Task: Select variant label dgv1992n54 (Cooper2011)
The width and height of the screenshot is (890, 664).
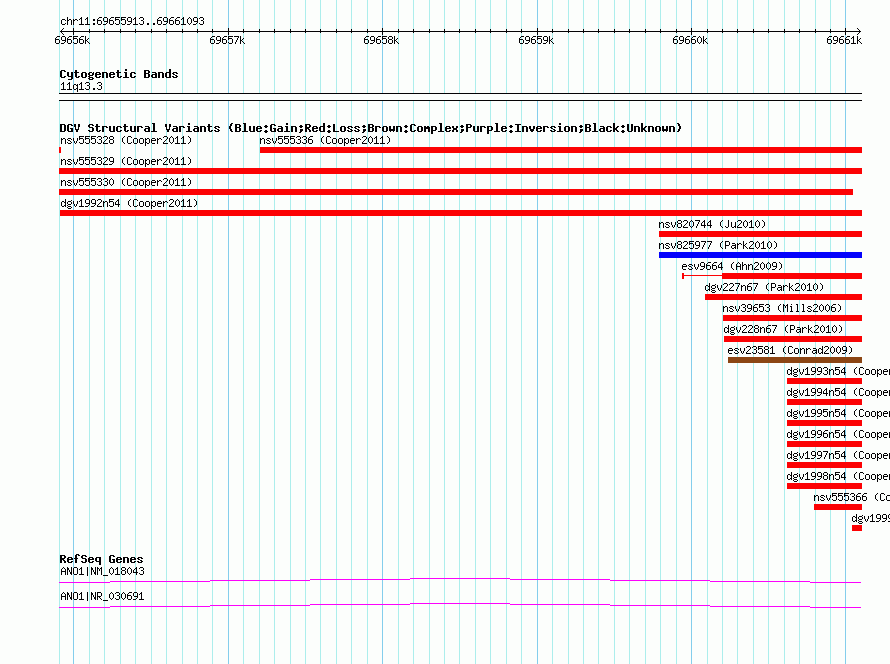Action: [x=129, y=203]
